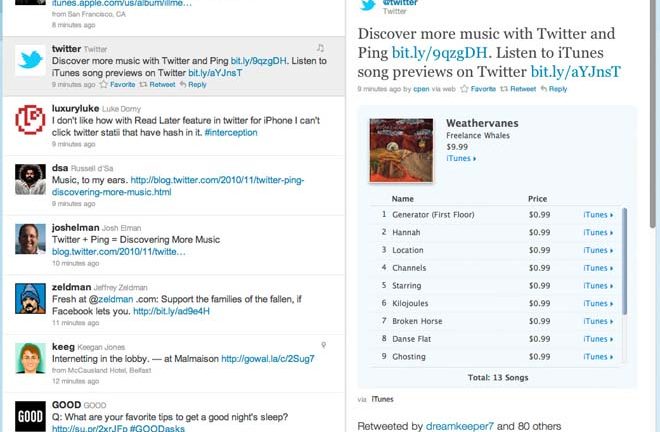This screenshot has width=660, height=432.
Task: Click the "Total: 13 Songs" text
Action: [498, 378]
